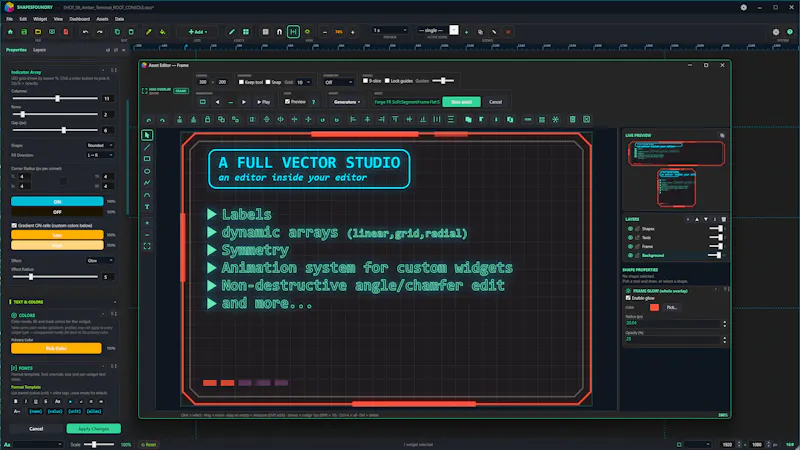Open the Data menu
Screen dimensions: 800x450
(x=119, y=19)
